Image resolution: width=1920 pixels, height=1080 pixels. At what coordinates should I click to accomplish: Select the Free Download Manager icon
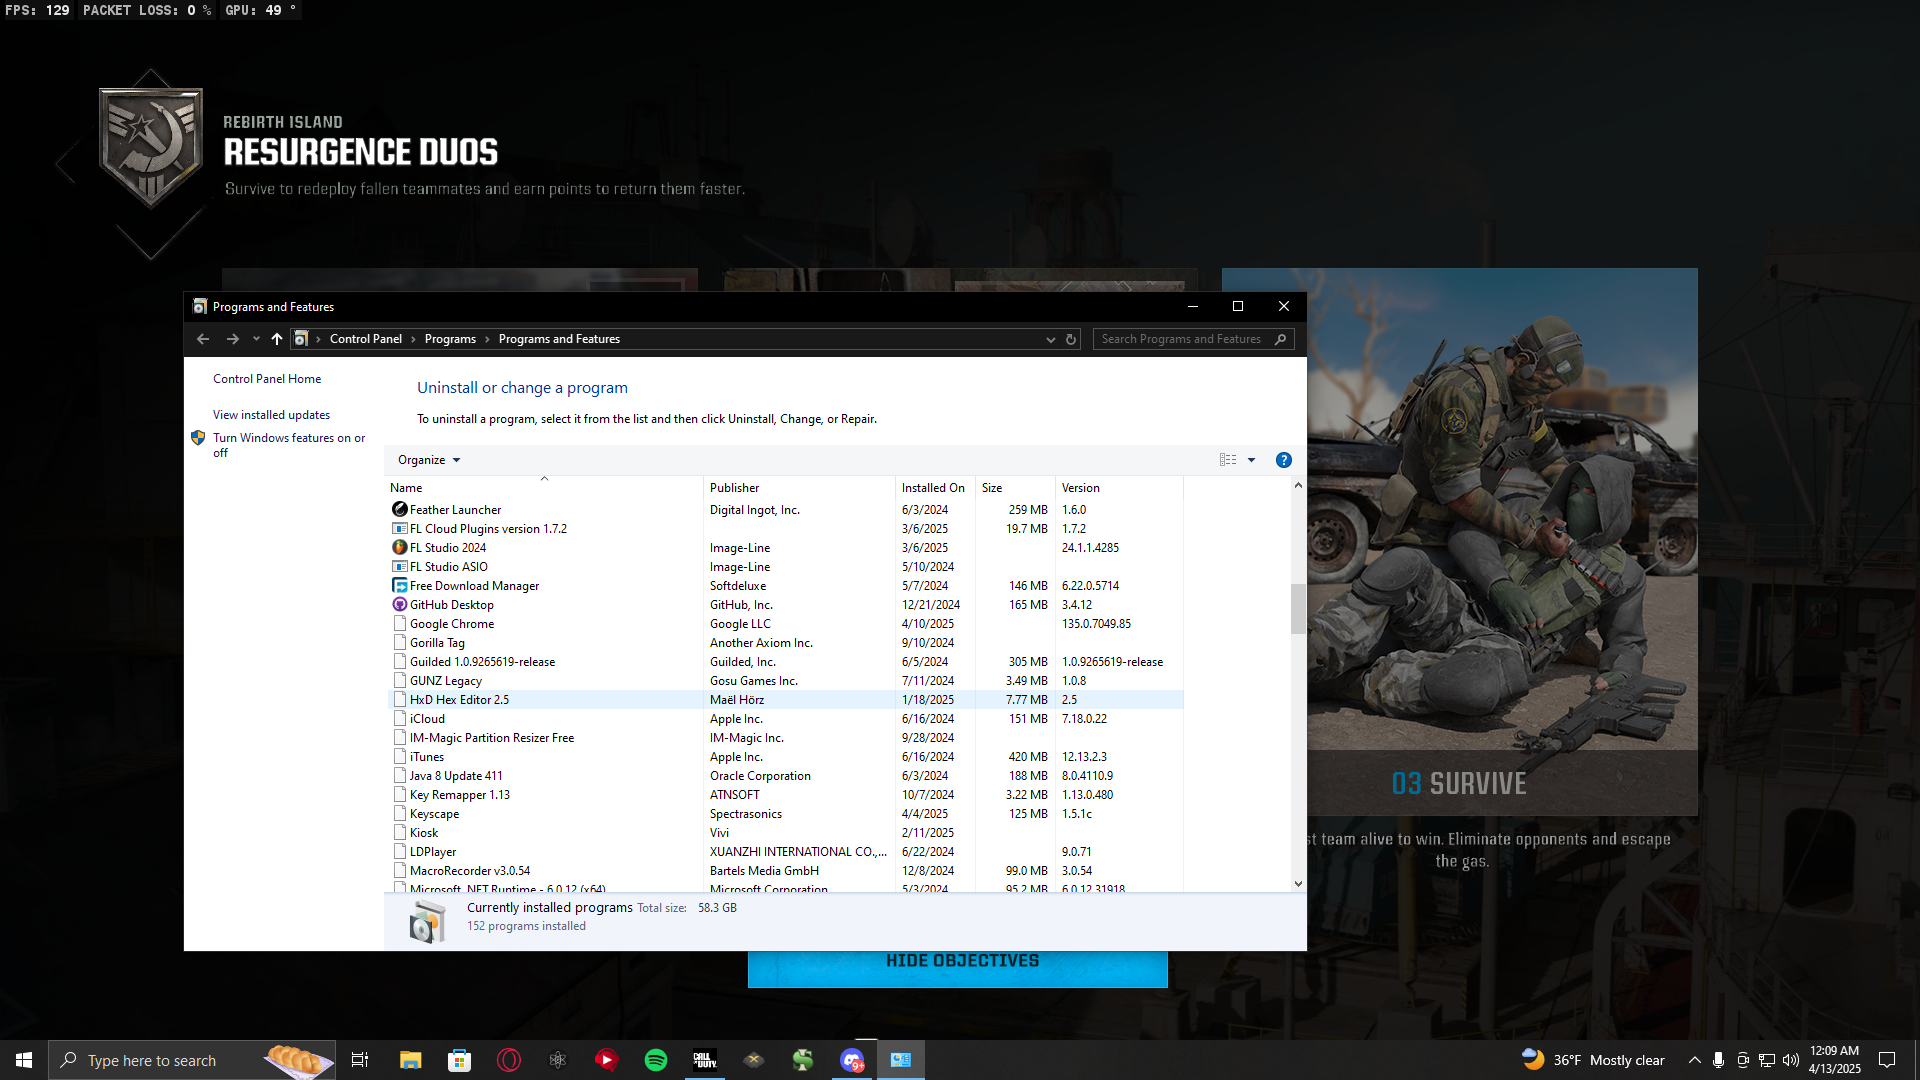click(400, 586)
